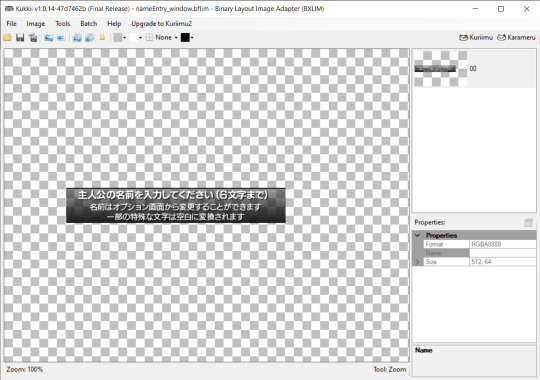Expand the Size property row
Screen dimensions: 540x380
click(x=418, y=262)
